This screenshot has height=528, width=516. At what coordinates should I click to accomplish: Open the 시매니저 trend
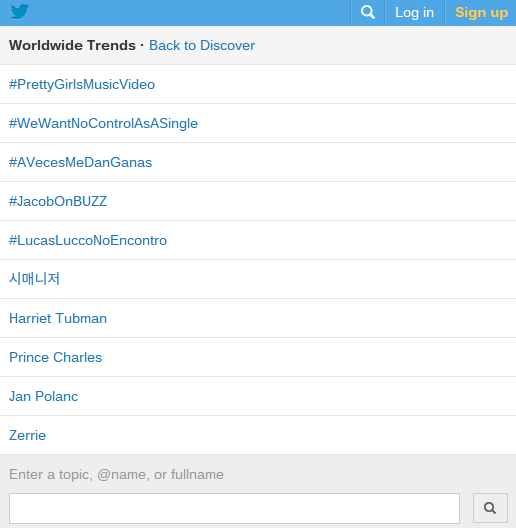pos(34,279)
